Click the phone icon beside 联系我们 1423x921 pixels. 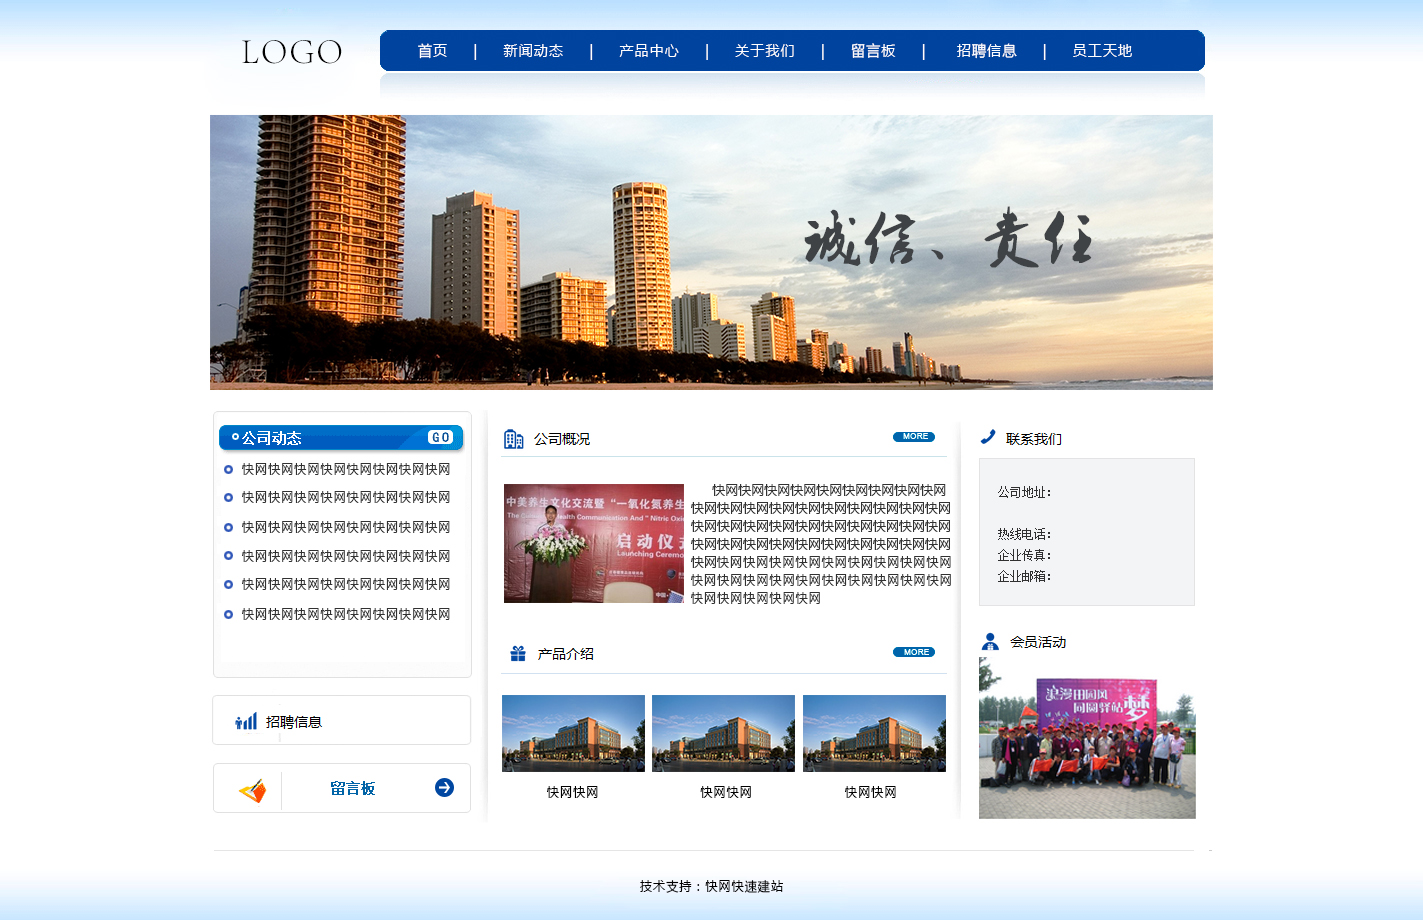pyautogui.click(x=988, y=437)
